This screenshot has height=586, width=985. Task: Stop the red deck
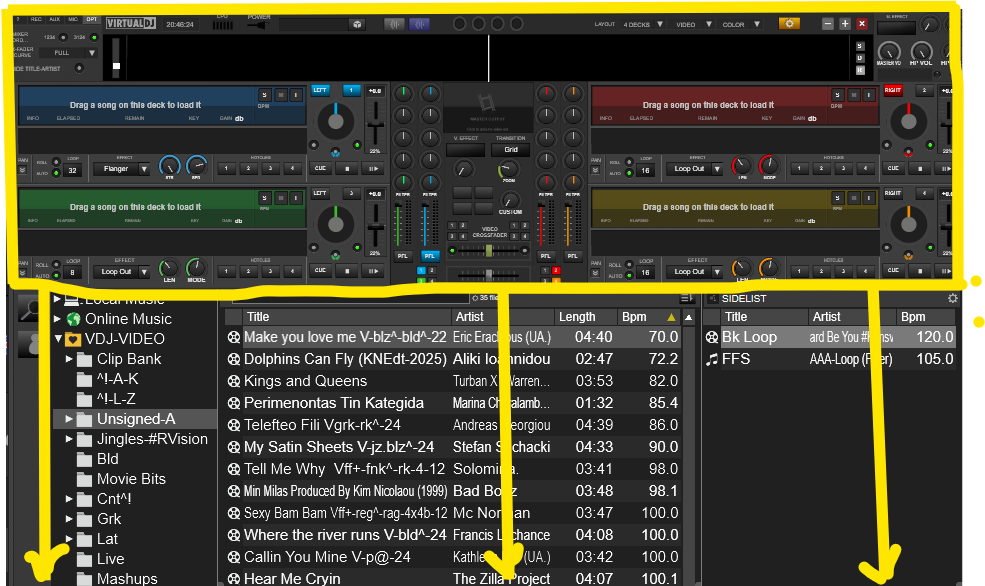[920, 168]
